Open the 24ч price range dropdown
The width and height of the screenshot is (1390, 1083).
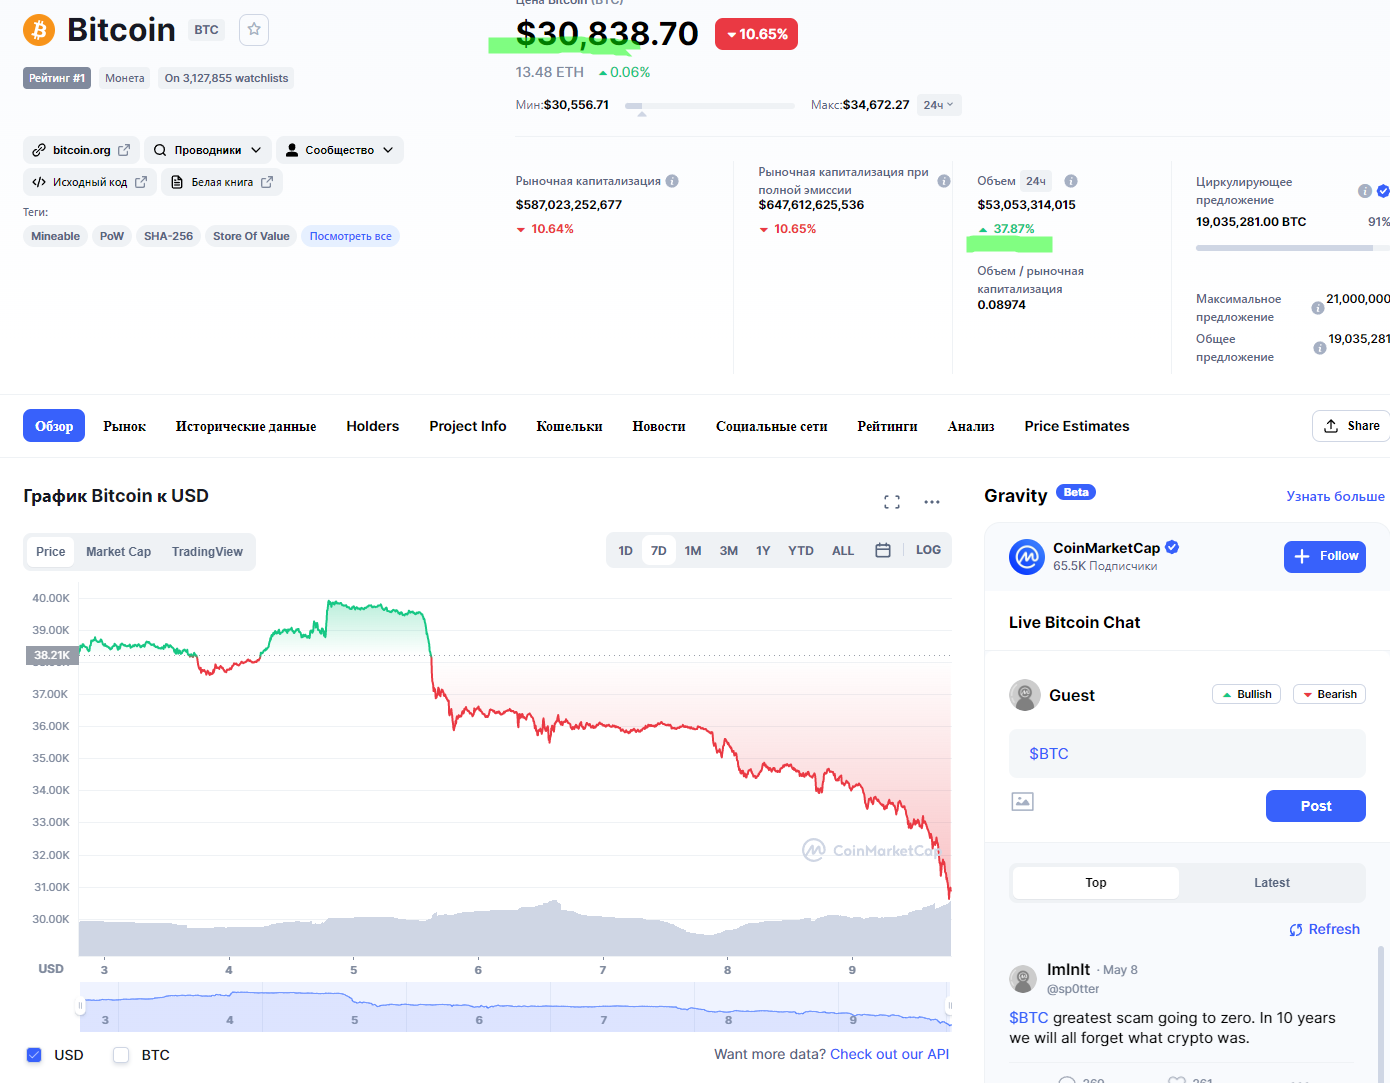click(939, 105)
